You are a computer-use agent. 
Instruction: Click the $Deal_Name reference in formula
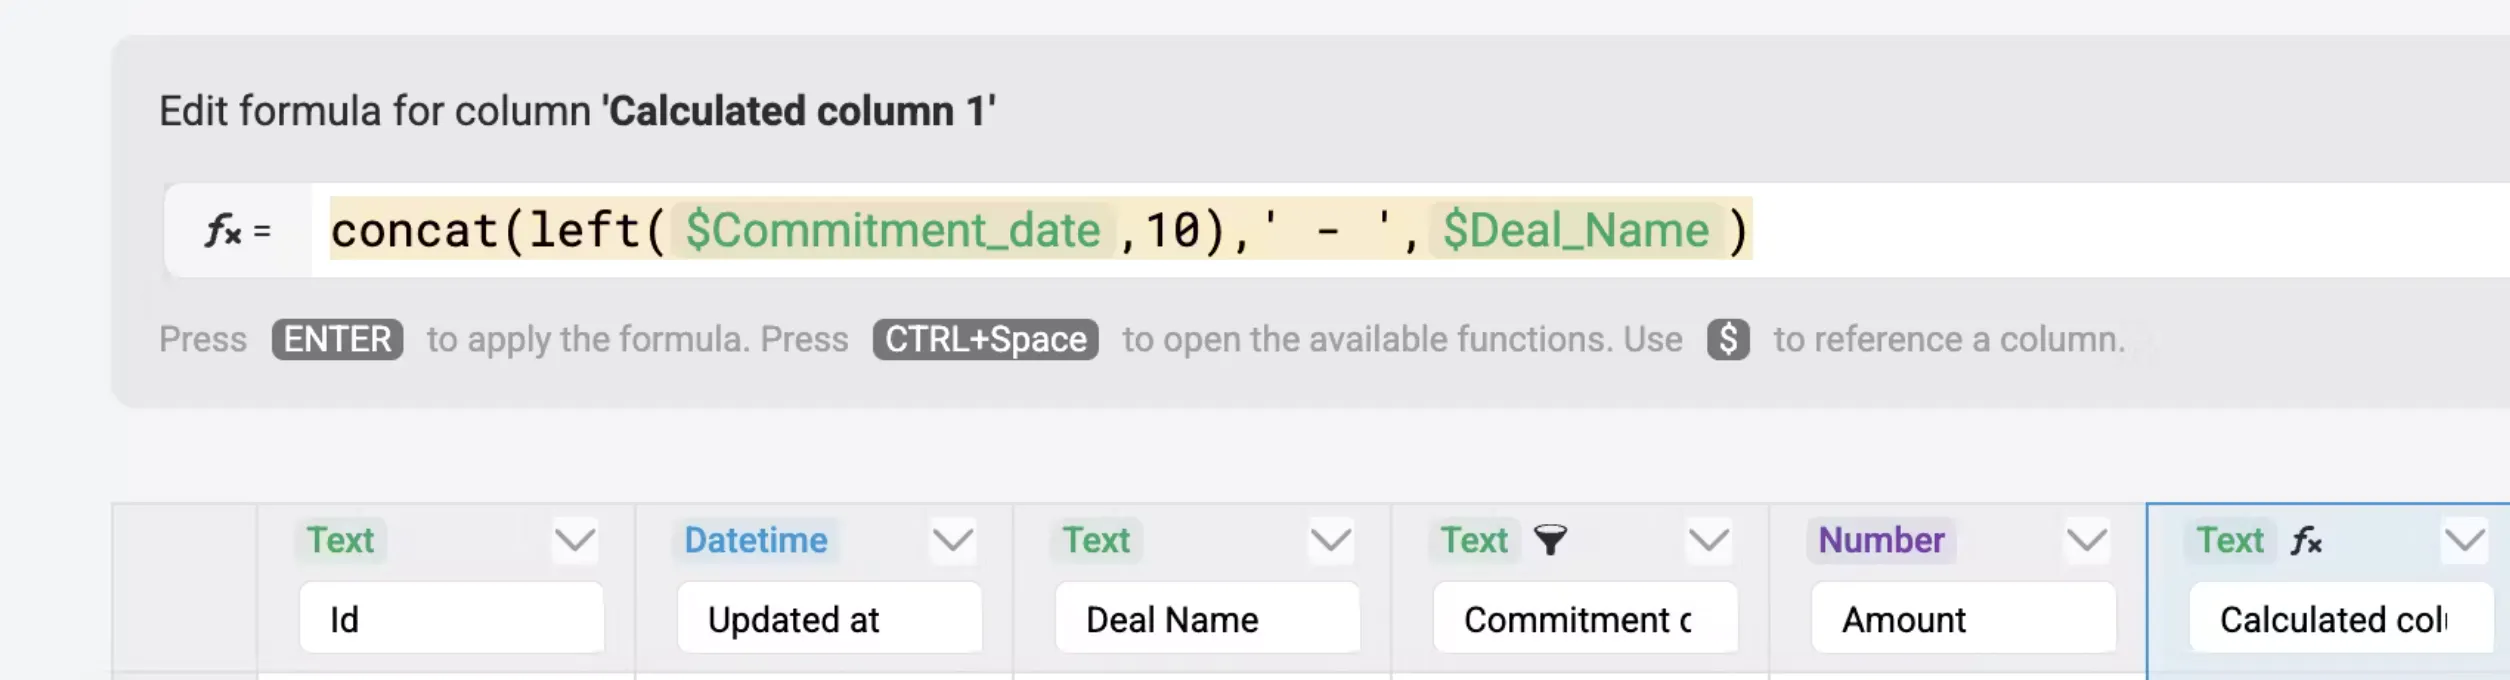tap(1575, 231)
